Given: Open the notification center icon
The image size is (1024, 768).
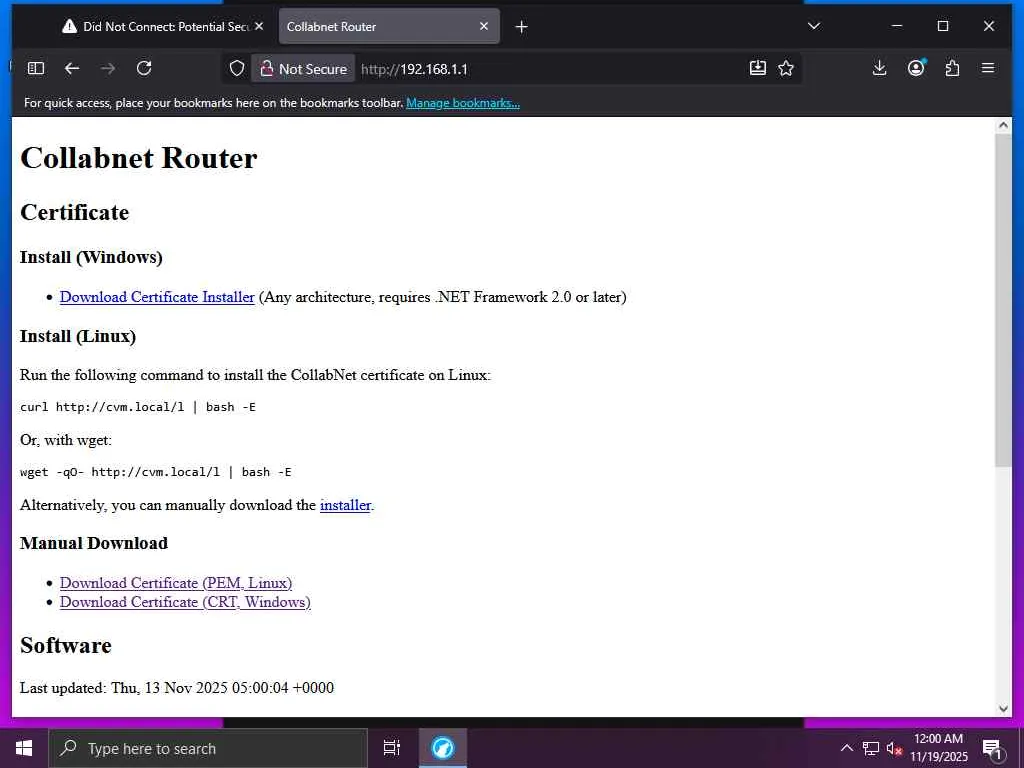Looking at the screenshot, I should click(x=992, y=748).
